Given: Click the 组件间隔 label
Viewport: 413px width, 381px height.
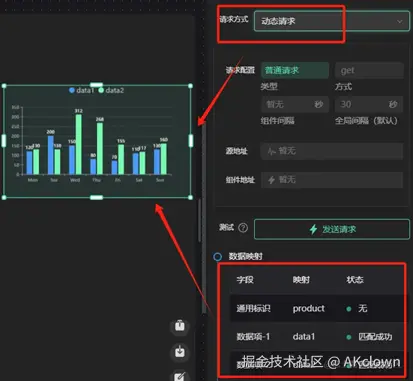Looking at the screenshot, I should 277,120.
